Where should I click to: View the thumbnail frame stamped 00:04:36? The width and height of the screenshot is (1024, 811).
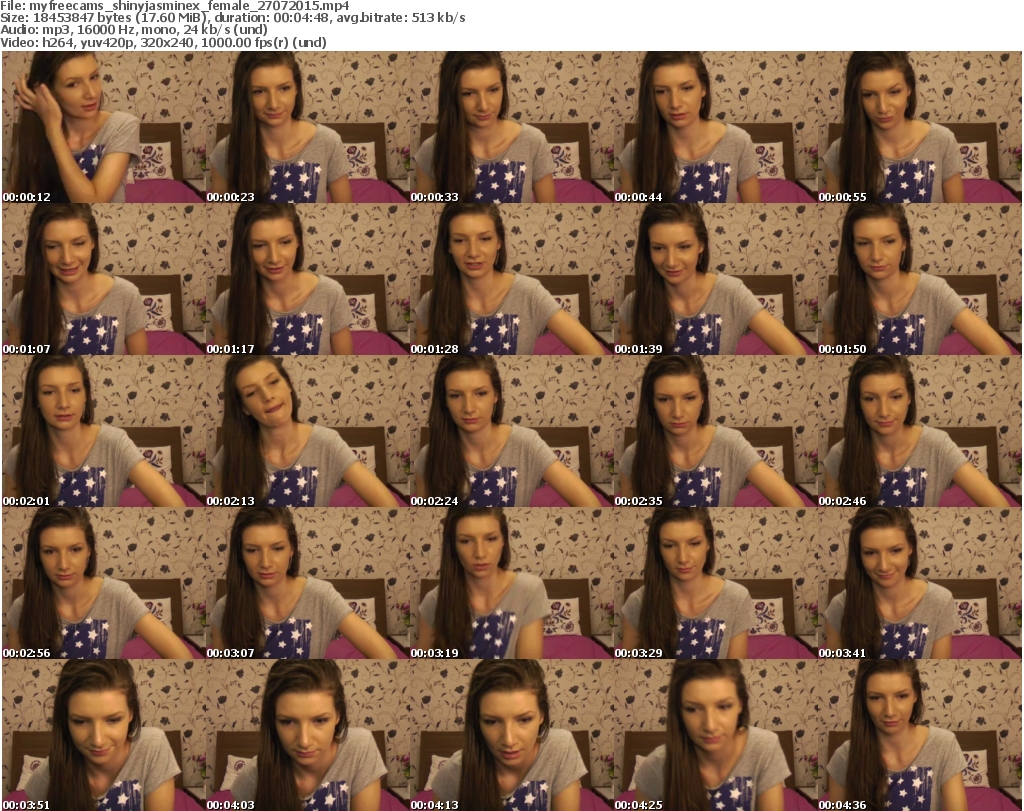[x=919, y=735]
